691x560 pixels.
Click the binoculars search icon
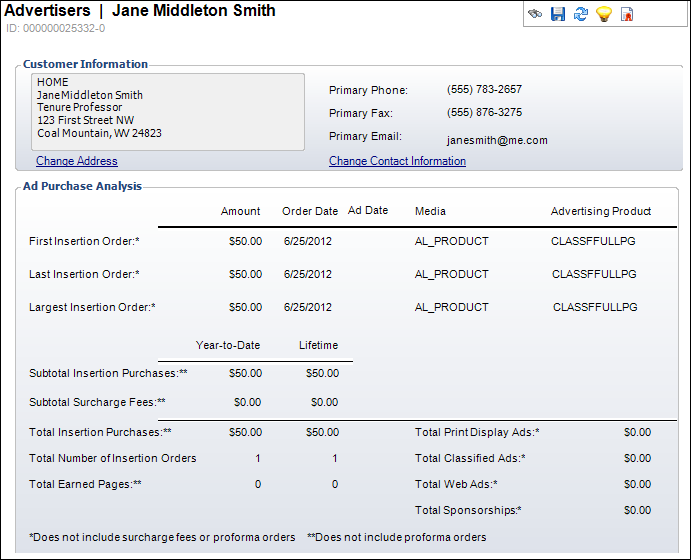(536, 14)
